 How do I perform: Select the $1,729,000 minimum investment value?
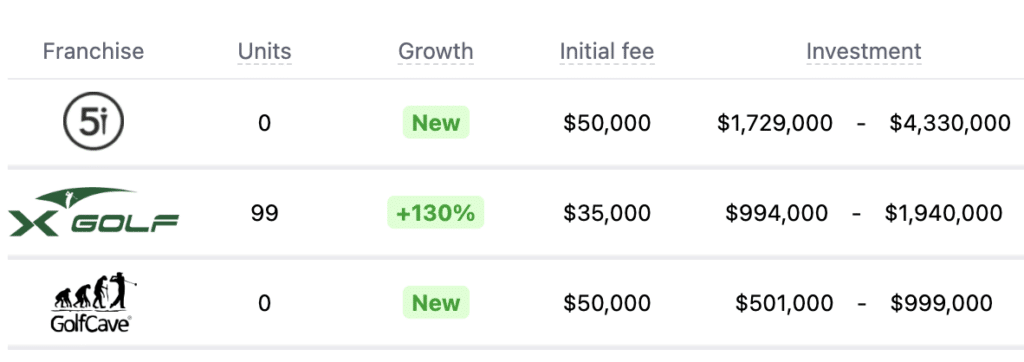coord(775,123)
